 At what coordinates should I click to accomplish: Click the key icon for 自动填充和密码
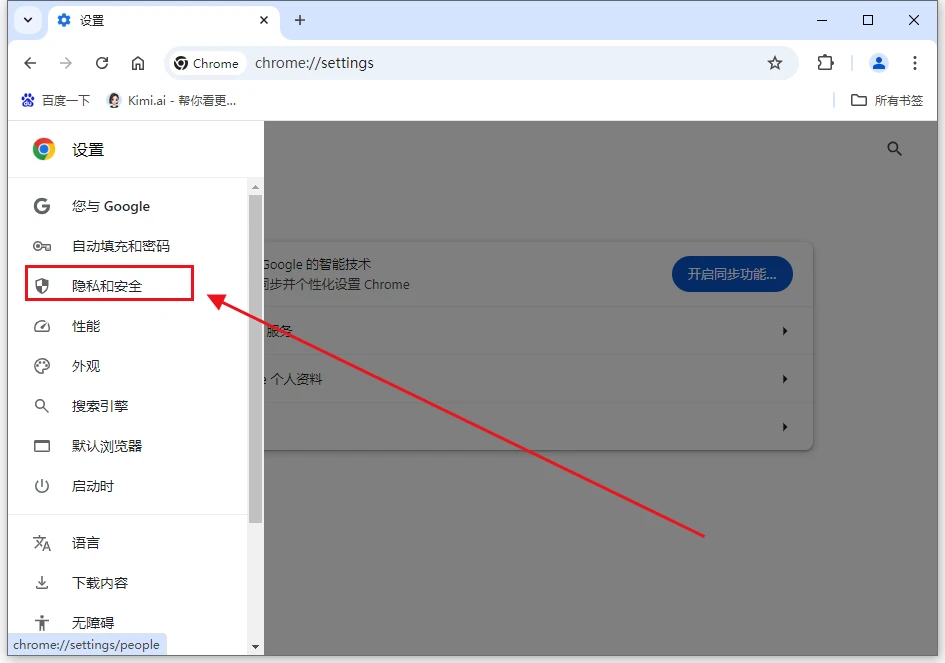[42, 246]
